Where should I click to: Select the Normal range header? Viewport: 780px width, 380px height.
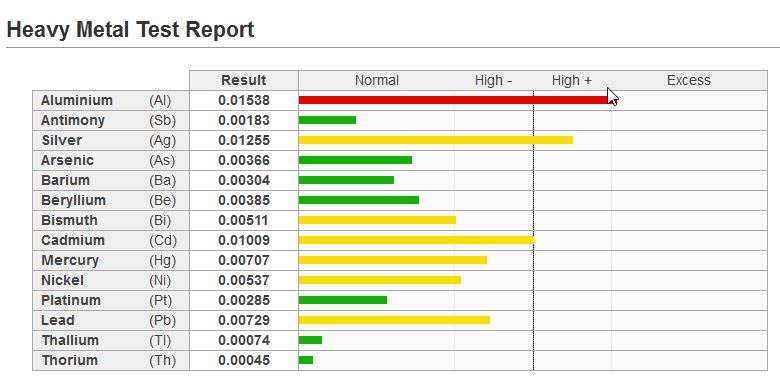pyautogui.click(x=377, y=80)
